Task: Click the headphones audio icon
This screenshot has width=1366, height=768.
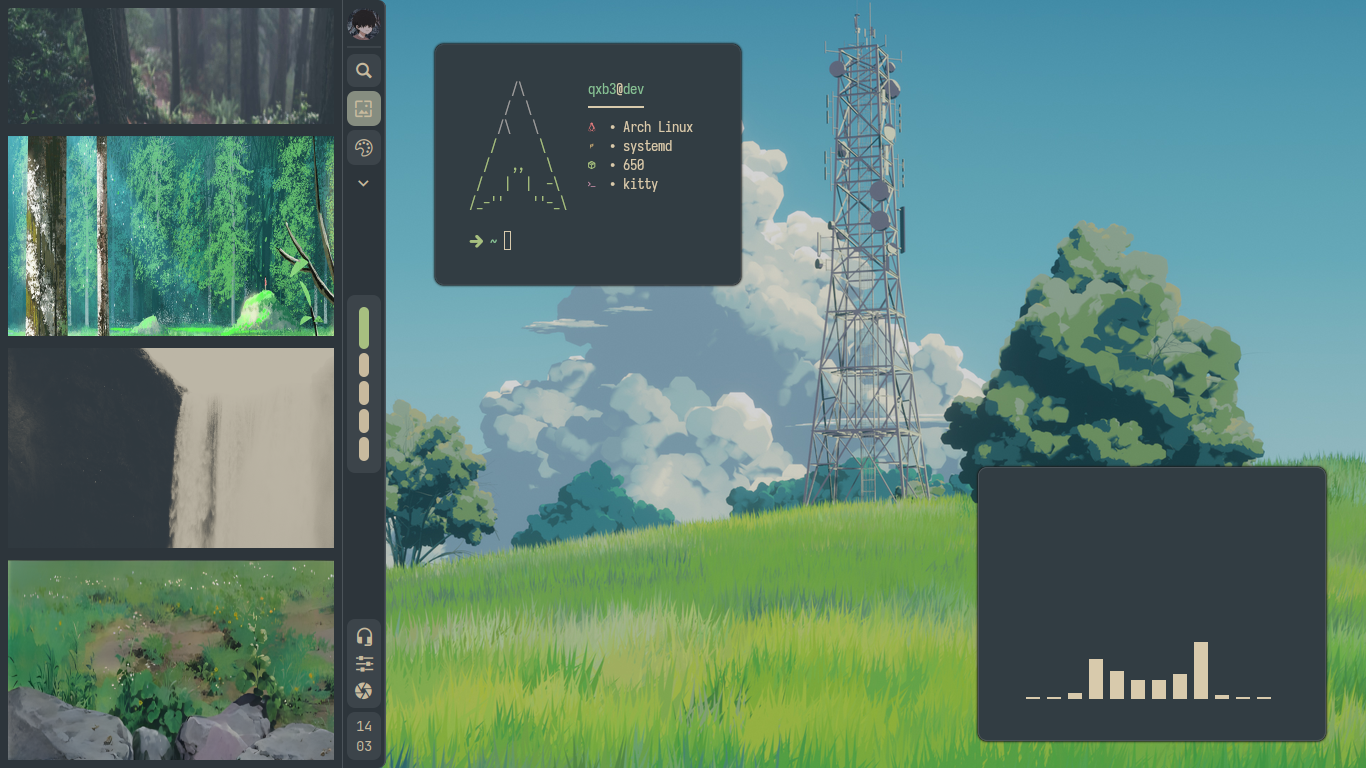Action: (364, 636)
